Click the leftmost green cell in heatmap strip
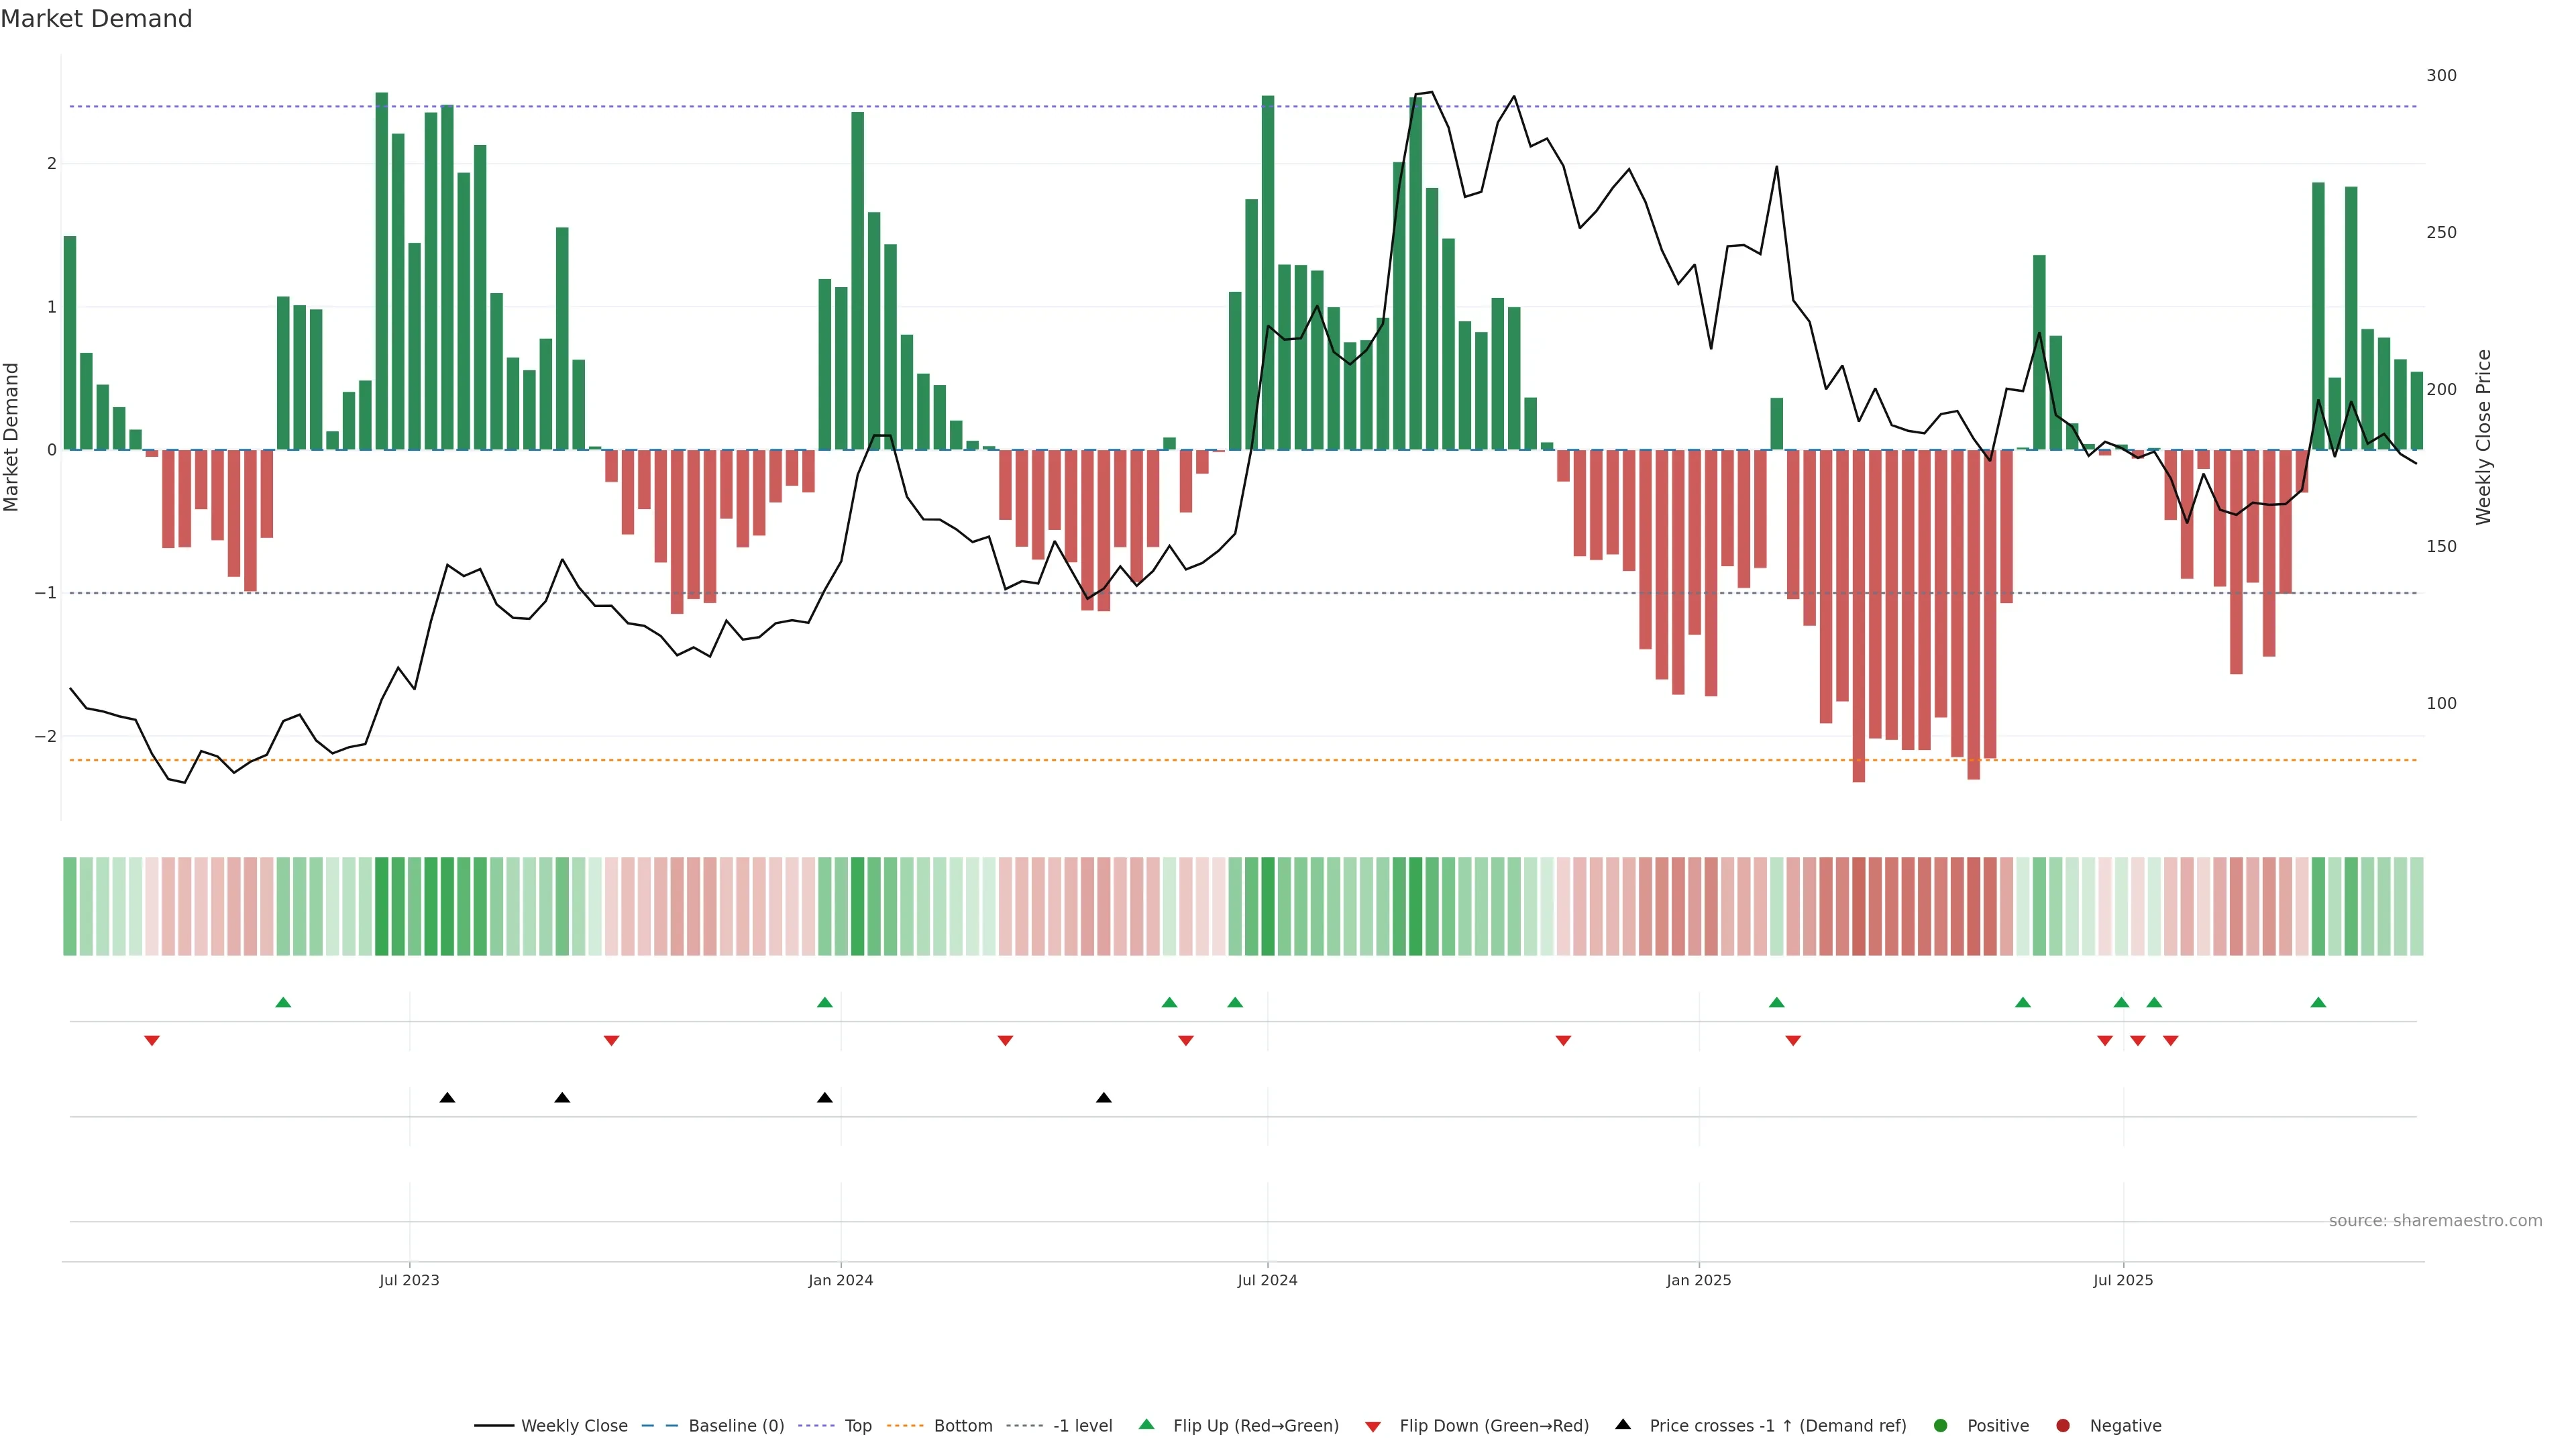Viewport: 2576px width, 1449px height. [x=70, y=906]
